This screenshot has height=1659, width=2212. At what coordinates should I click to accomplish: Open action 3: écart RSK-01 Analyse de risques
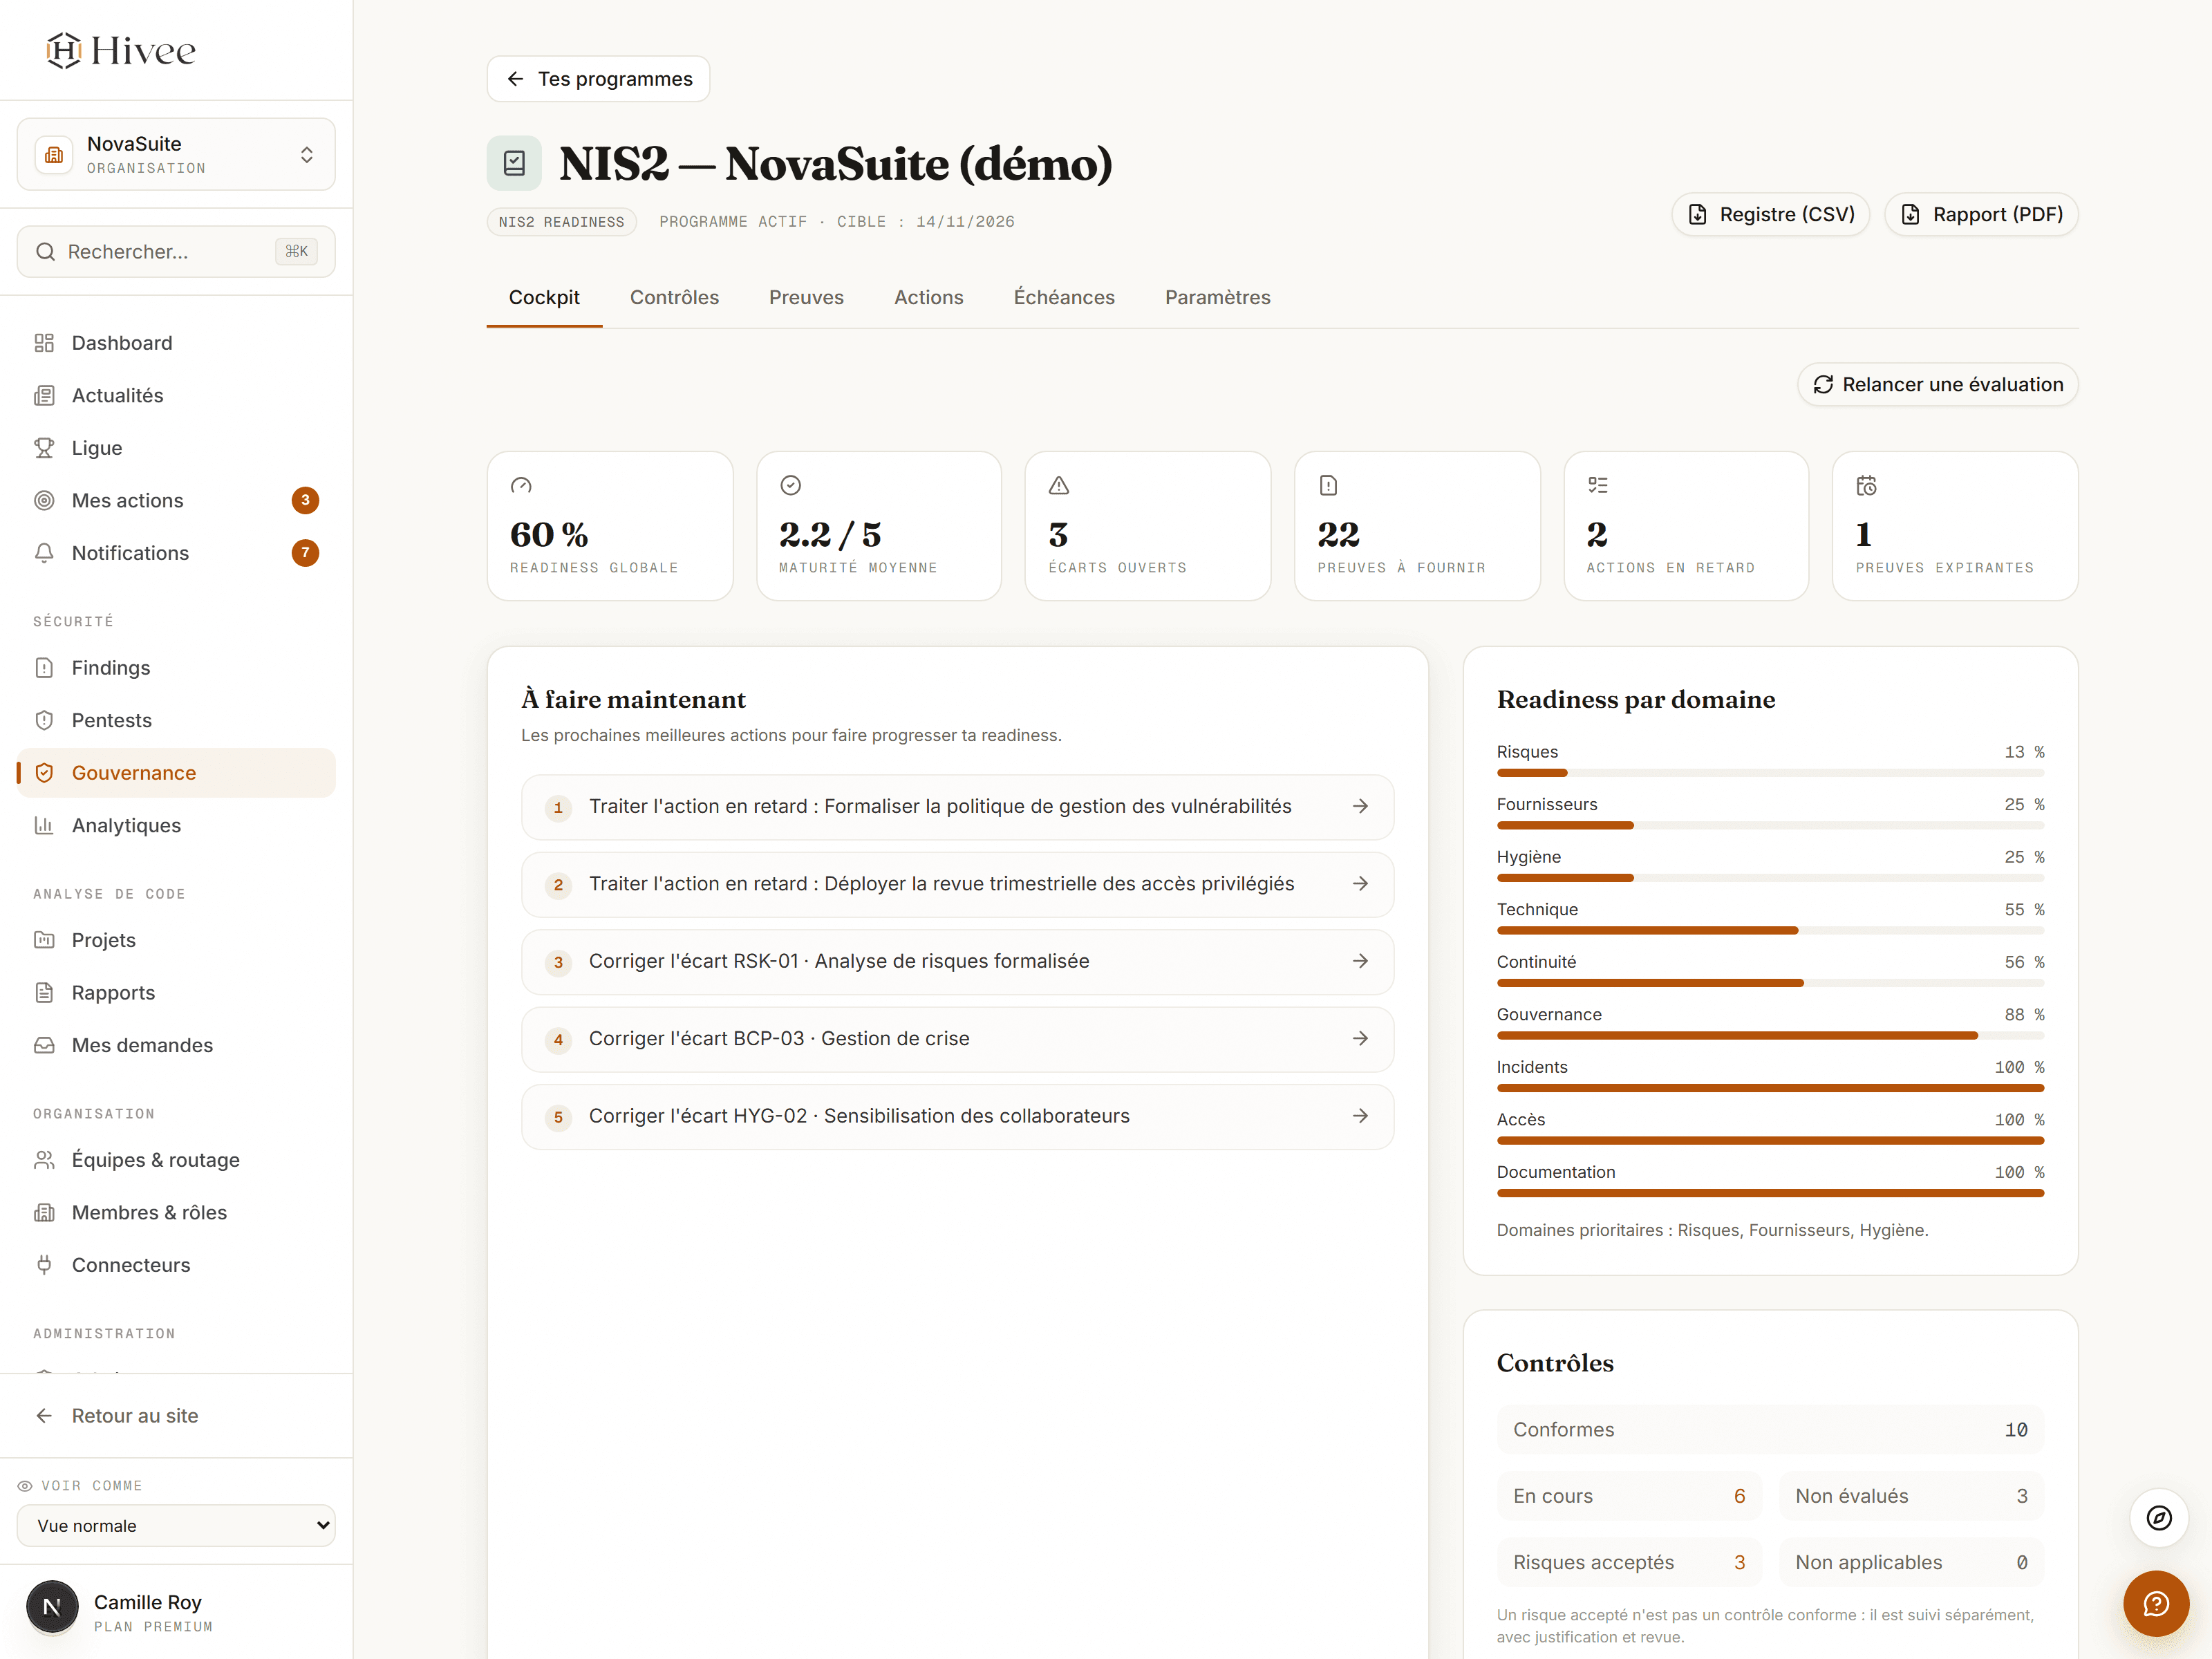pyautogui.click(x=957, y=962)
